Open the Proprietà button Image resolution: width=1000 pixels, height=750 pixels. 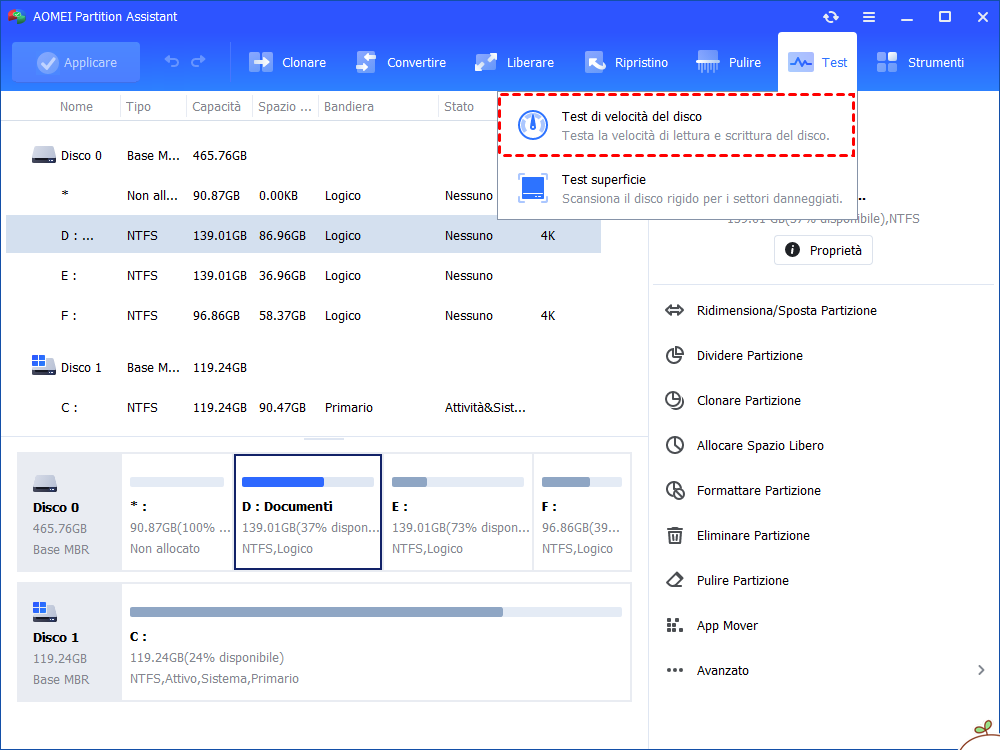pyautogui.click(x=823, y=250)
